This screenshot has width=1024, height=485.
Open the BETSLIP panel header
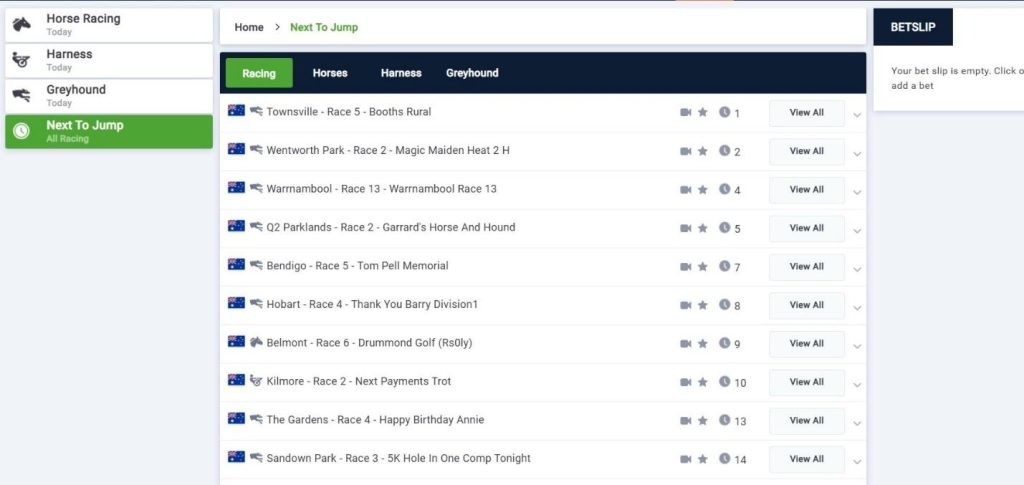[912, 27]
